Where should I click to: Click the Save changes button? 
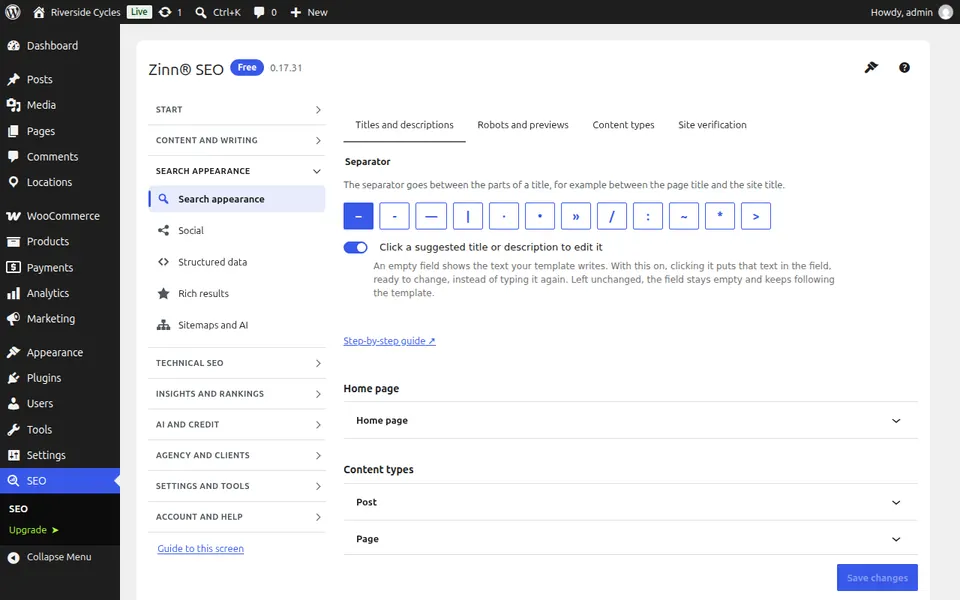(x=877, y=577)
